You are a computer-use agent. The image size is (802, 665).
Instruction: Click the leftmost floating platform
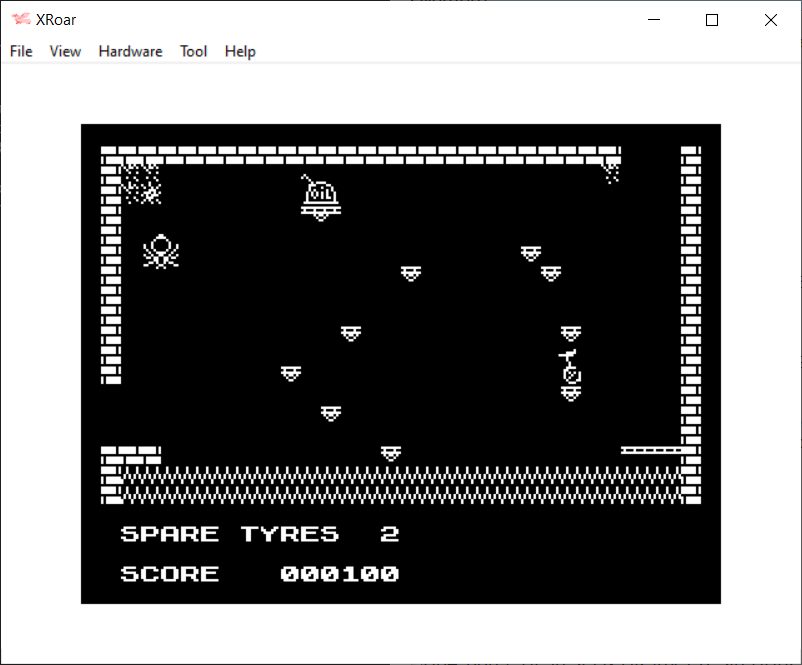291,373
